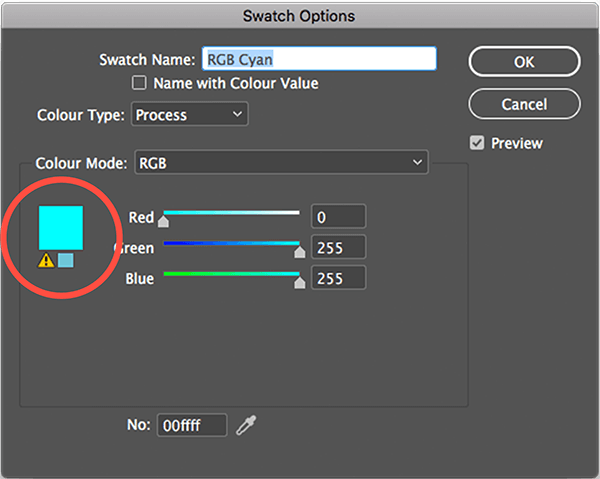This screenshot has width=600, height=479.
Task: Click the hex No field showing 00ffff
Action: tap(192, 425)
